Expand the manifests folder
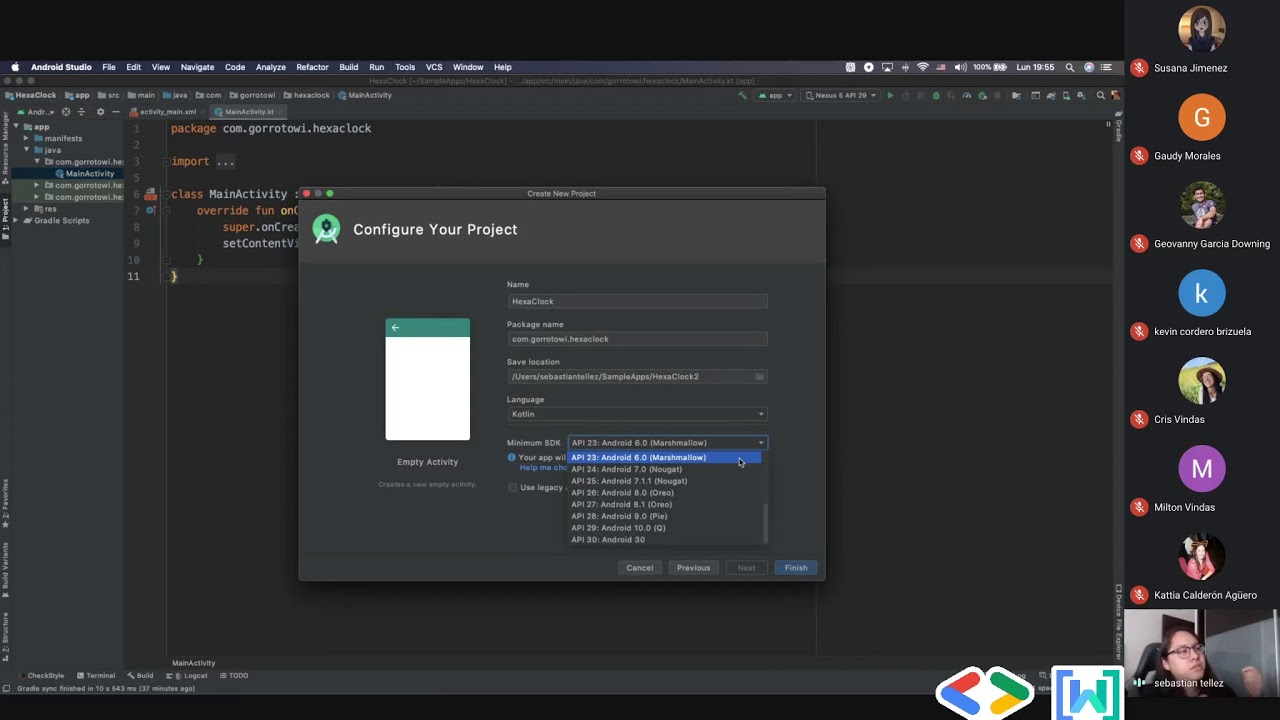This screenshot has width=1280, height=720. pyautogui.click(x=28, y=138)
